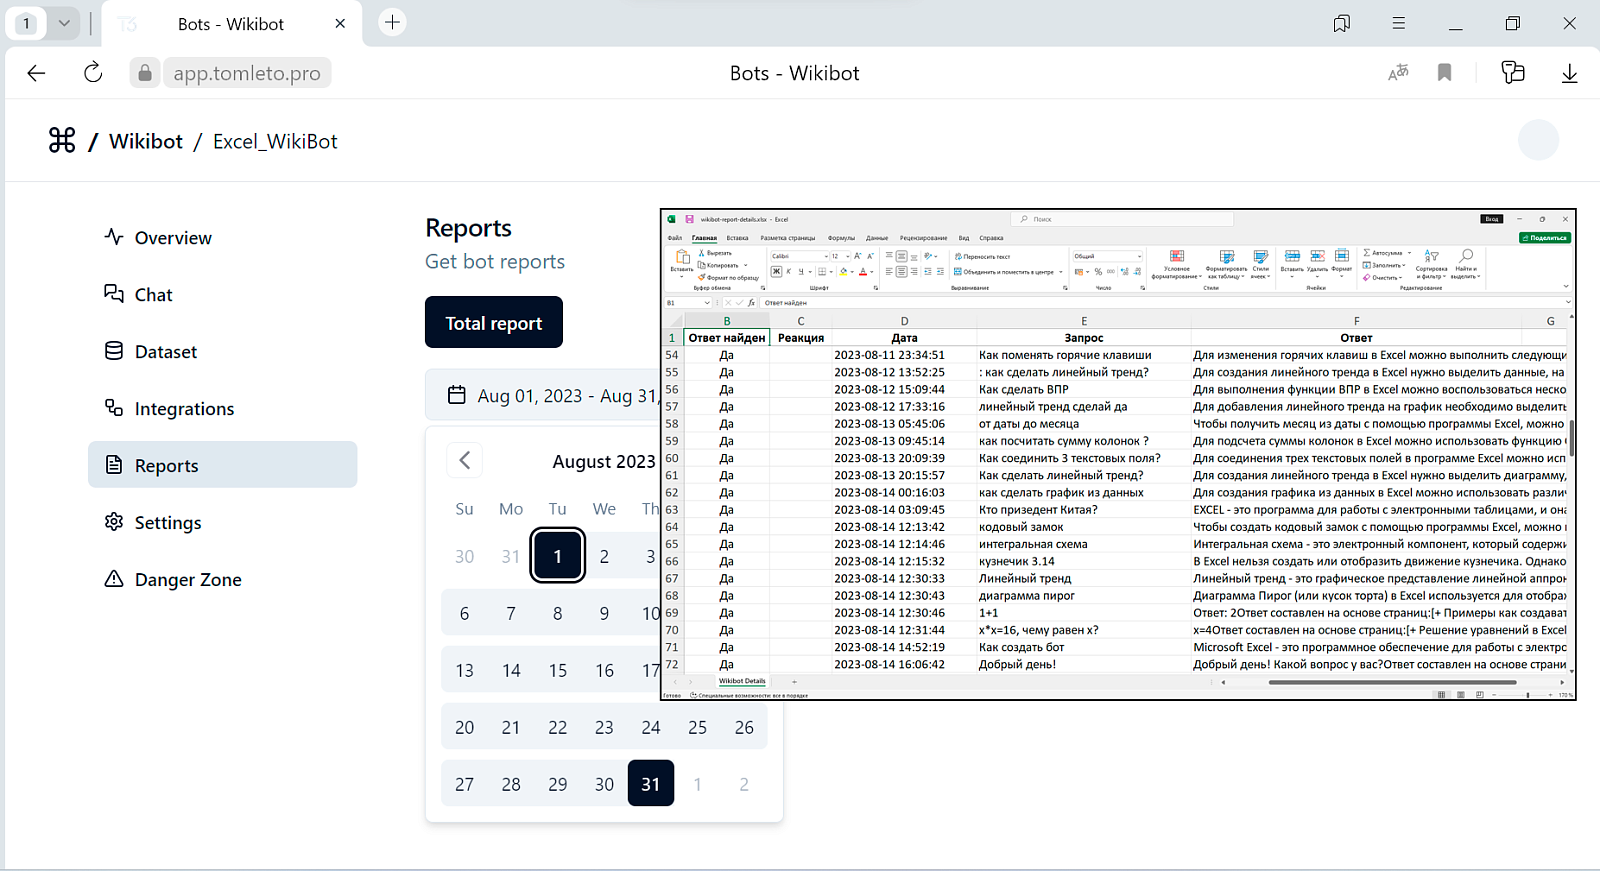Click the green Поделиться share button
This screenshot has width=1600, height=871.
coord(1544,238)
